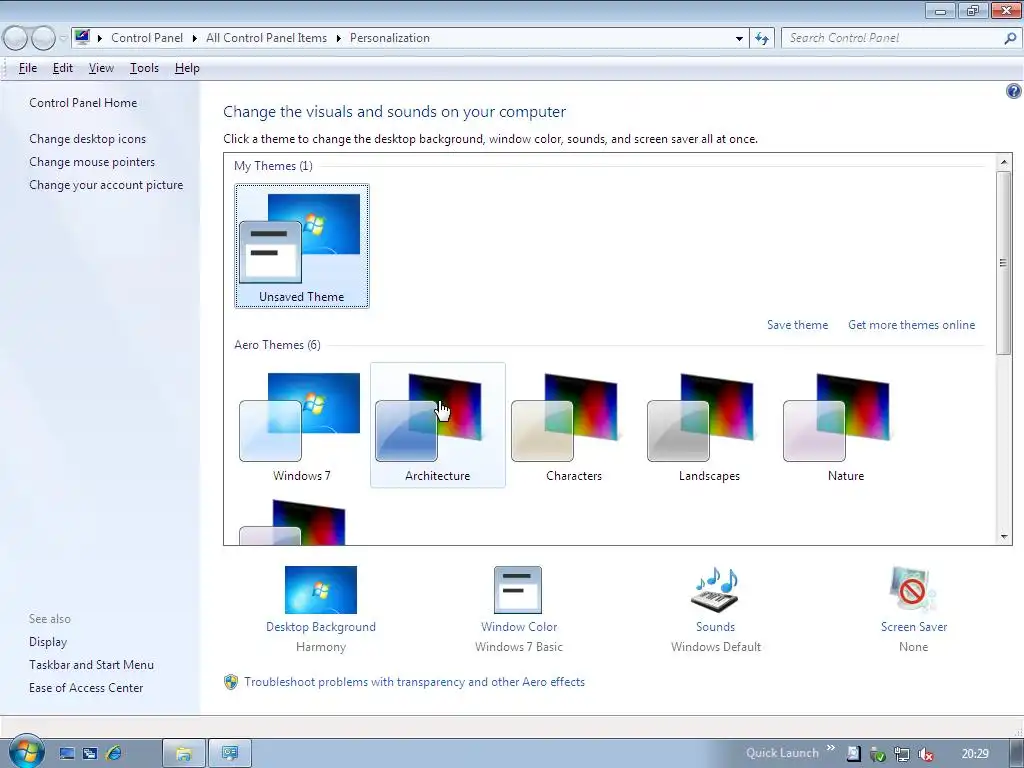Click the Save theme link
This screenshot has height=768, width=1024.
point(797,325)
